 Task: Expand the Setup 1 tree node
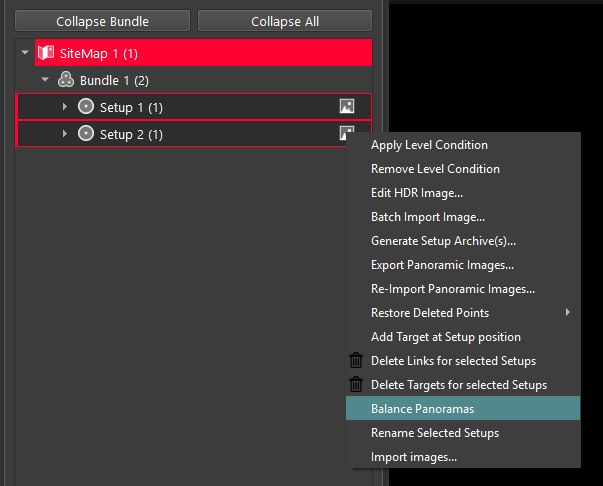65,107
